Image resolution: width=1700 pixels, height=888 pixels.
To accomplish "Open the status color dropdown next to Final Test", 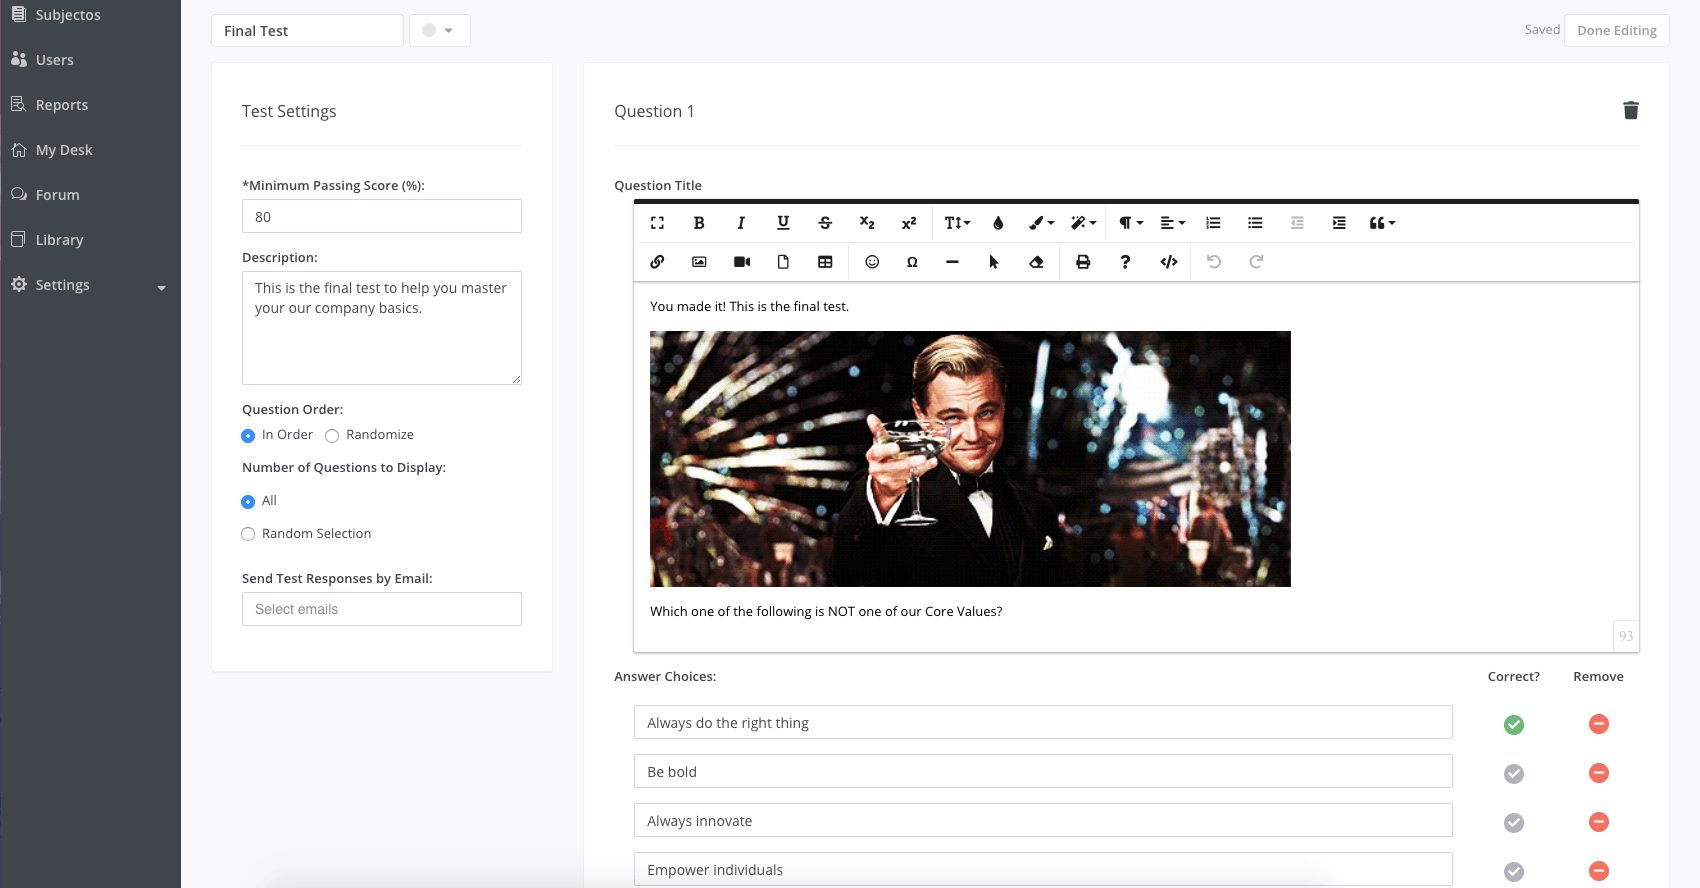I will tap(439, 31).
